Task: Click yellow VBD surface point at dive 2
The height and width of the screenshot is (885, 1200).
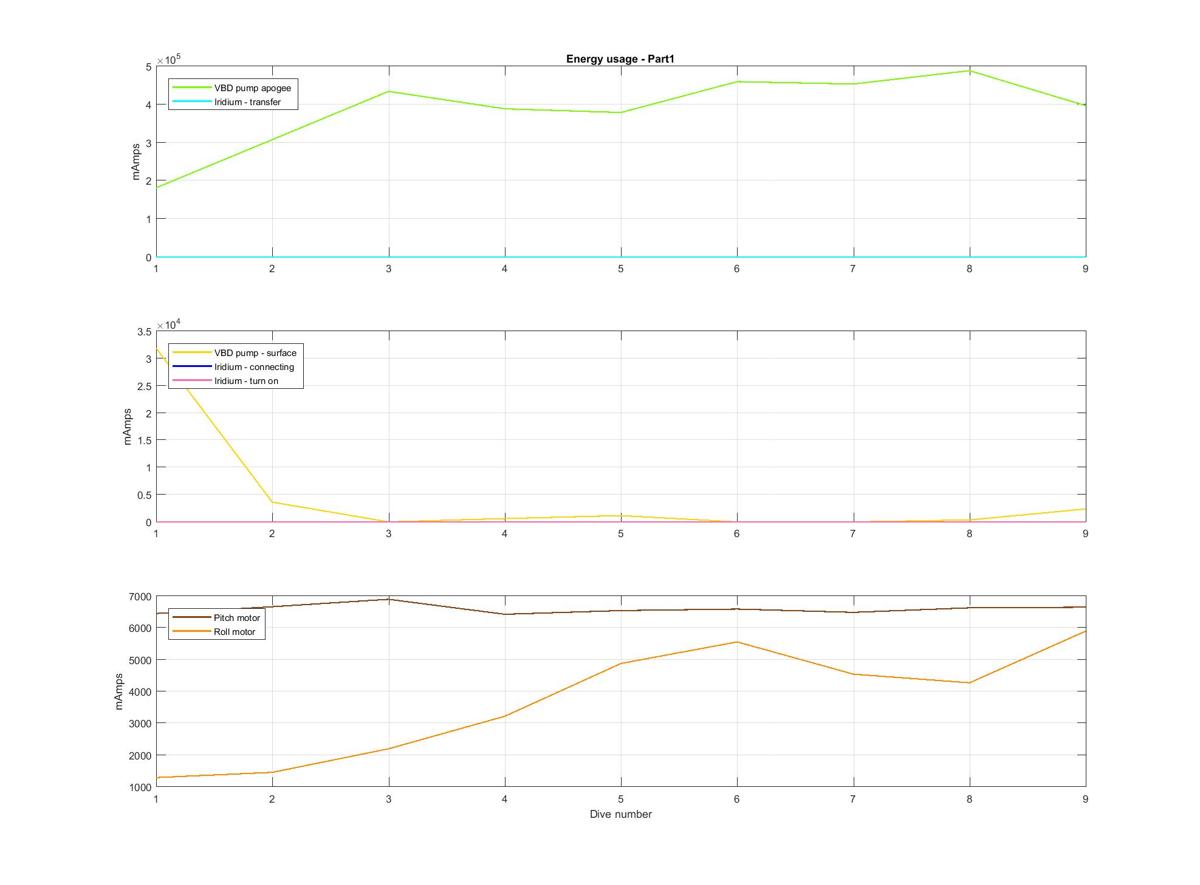Action: tap(272, 502)
